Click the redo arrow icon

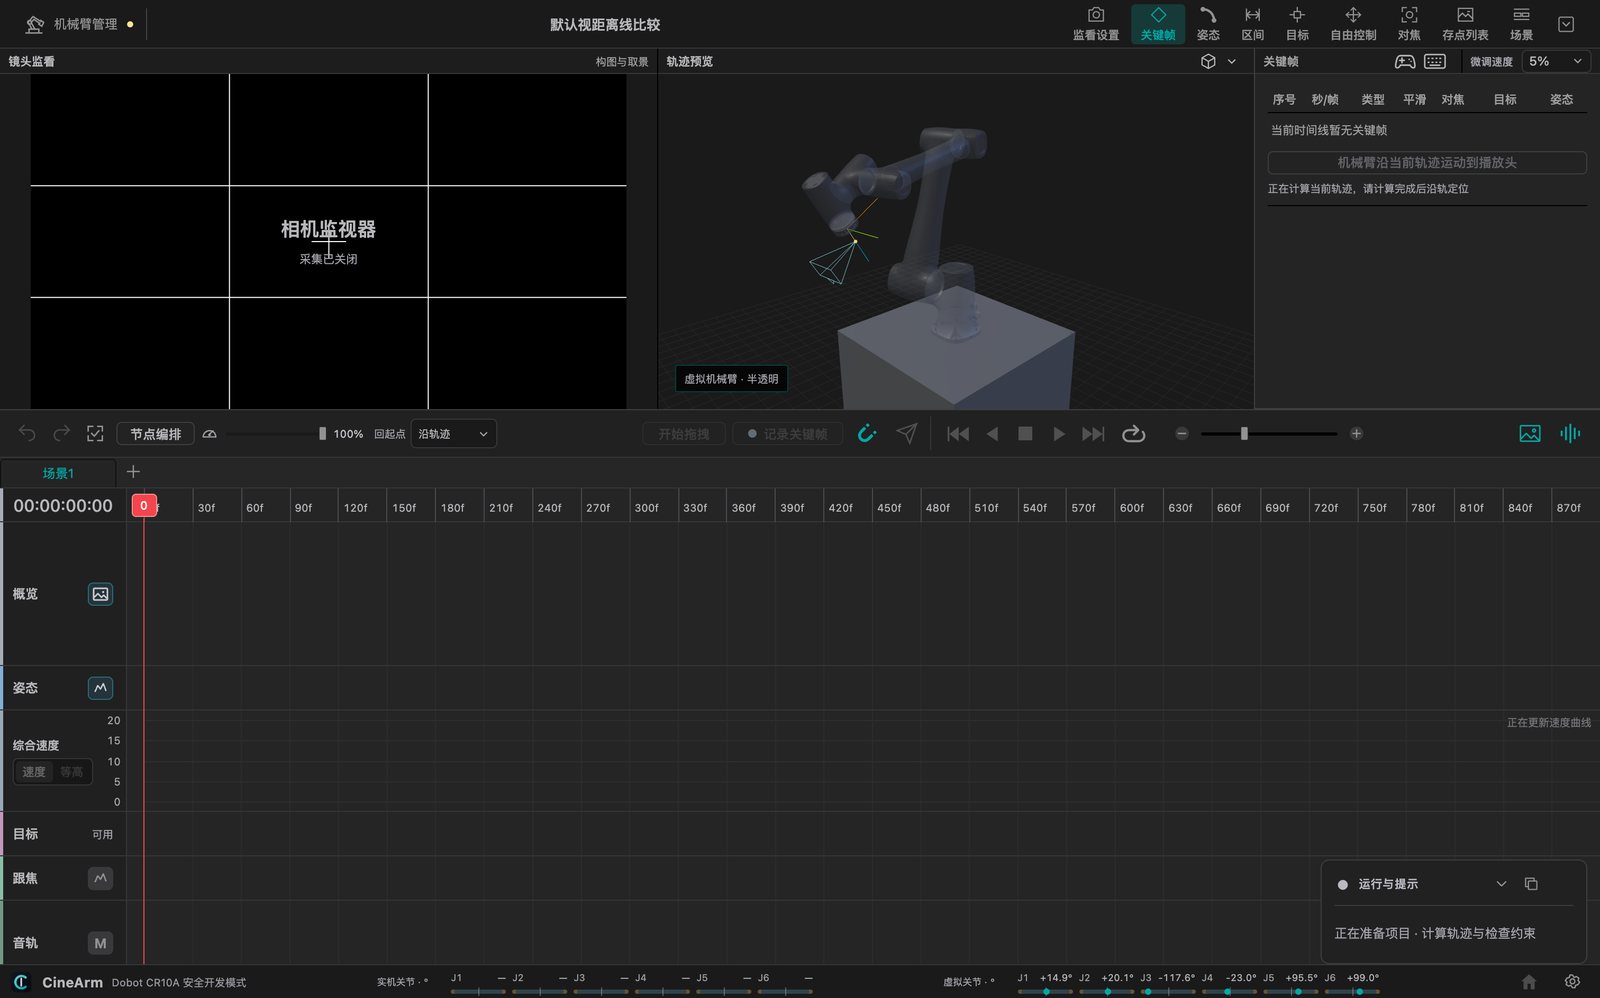61,433
